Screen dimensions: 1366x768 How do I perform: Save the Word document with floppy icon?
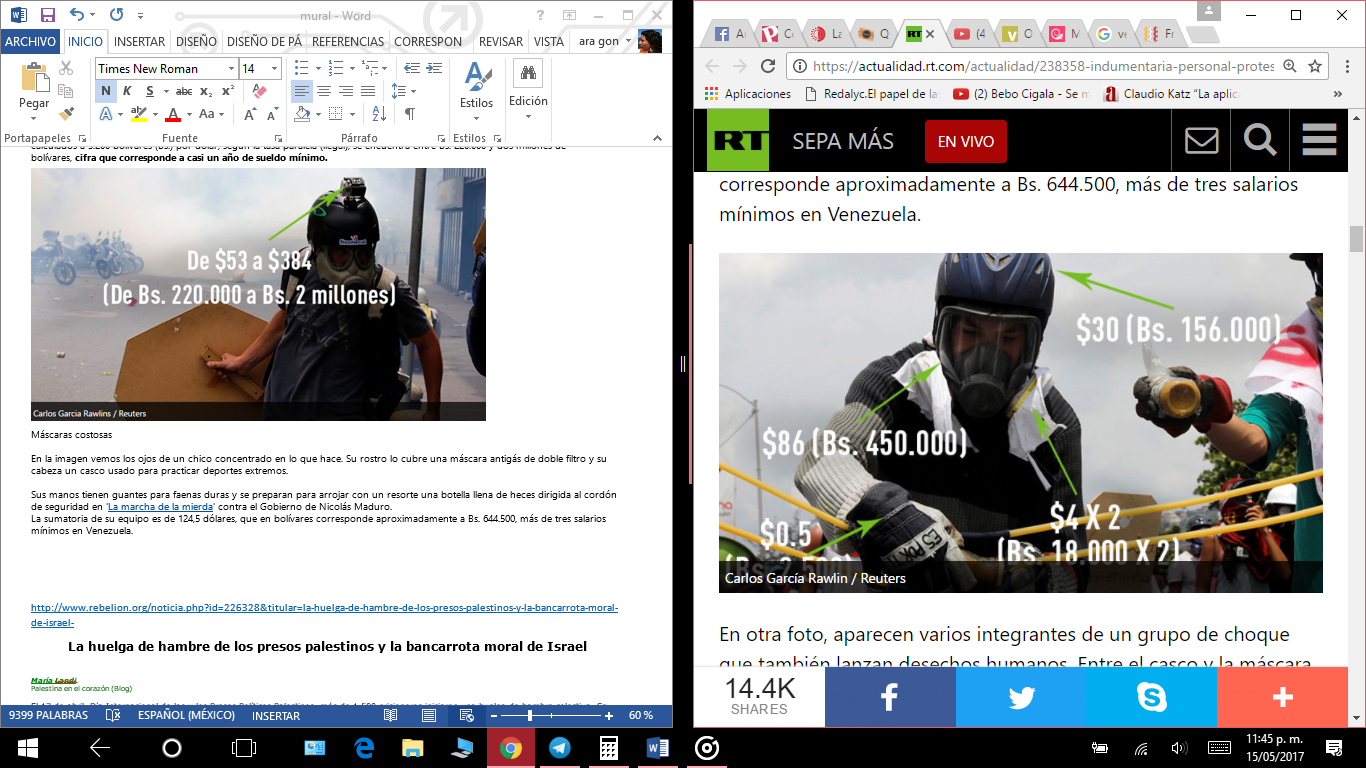click(47, 15)
